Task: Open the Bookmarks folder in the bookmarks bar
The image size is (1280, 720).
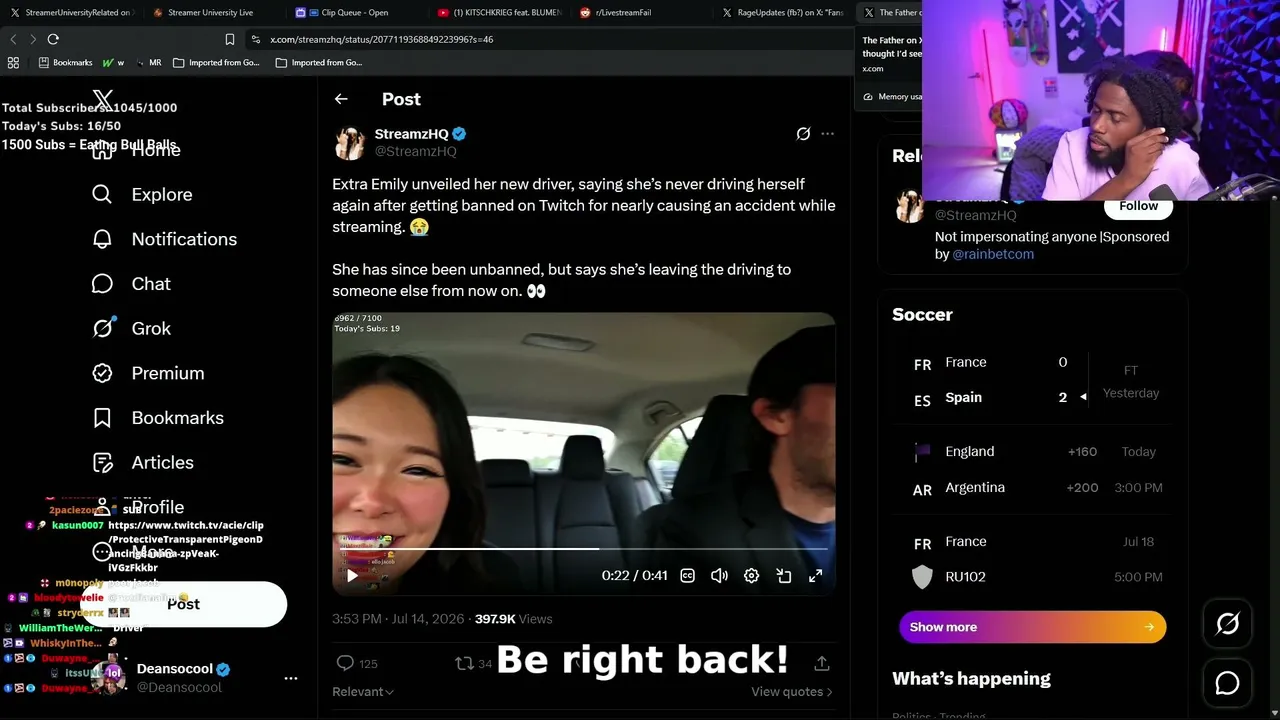Action: click(65, 62)
